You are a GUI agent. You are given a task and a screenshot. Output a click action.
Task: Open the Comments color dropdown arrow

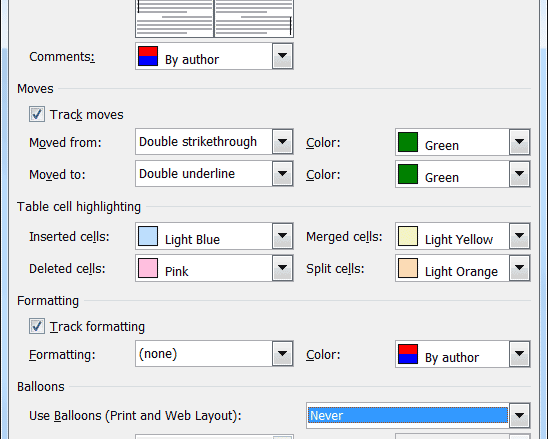tap(282, 56)
